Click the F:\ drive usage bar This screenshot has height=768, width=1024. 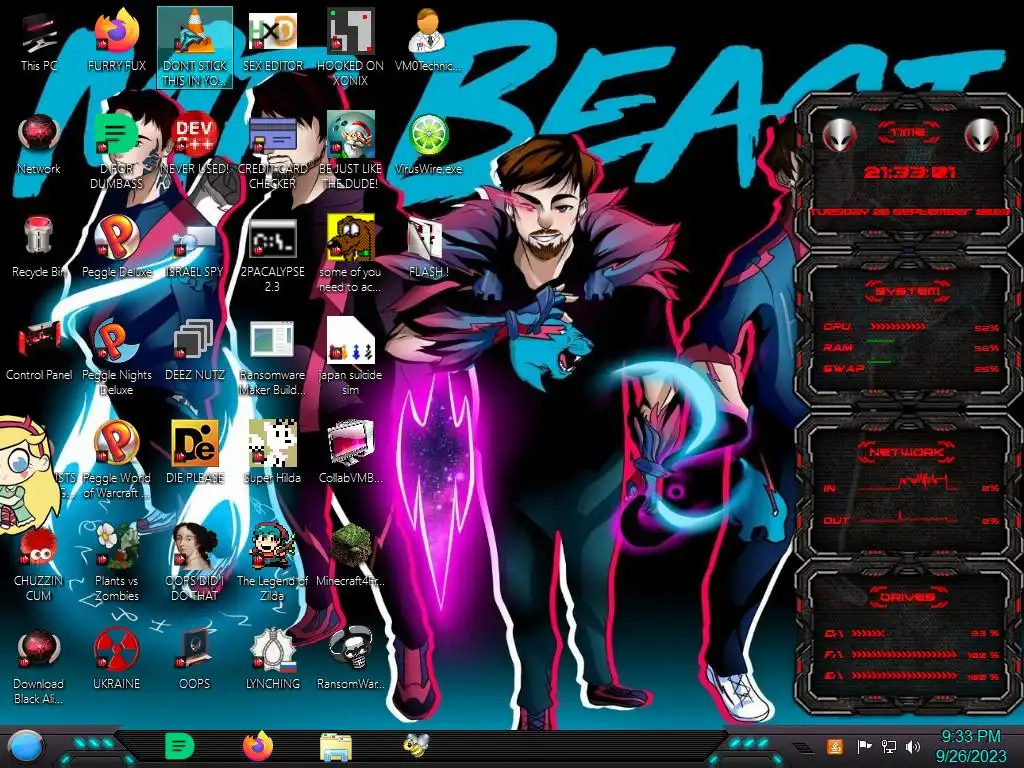(904, 654)
